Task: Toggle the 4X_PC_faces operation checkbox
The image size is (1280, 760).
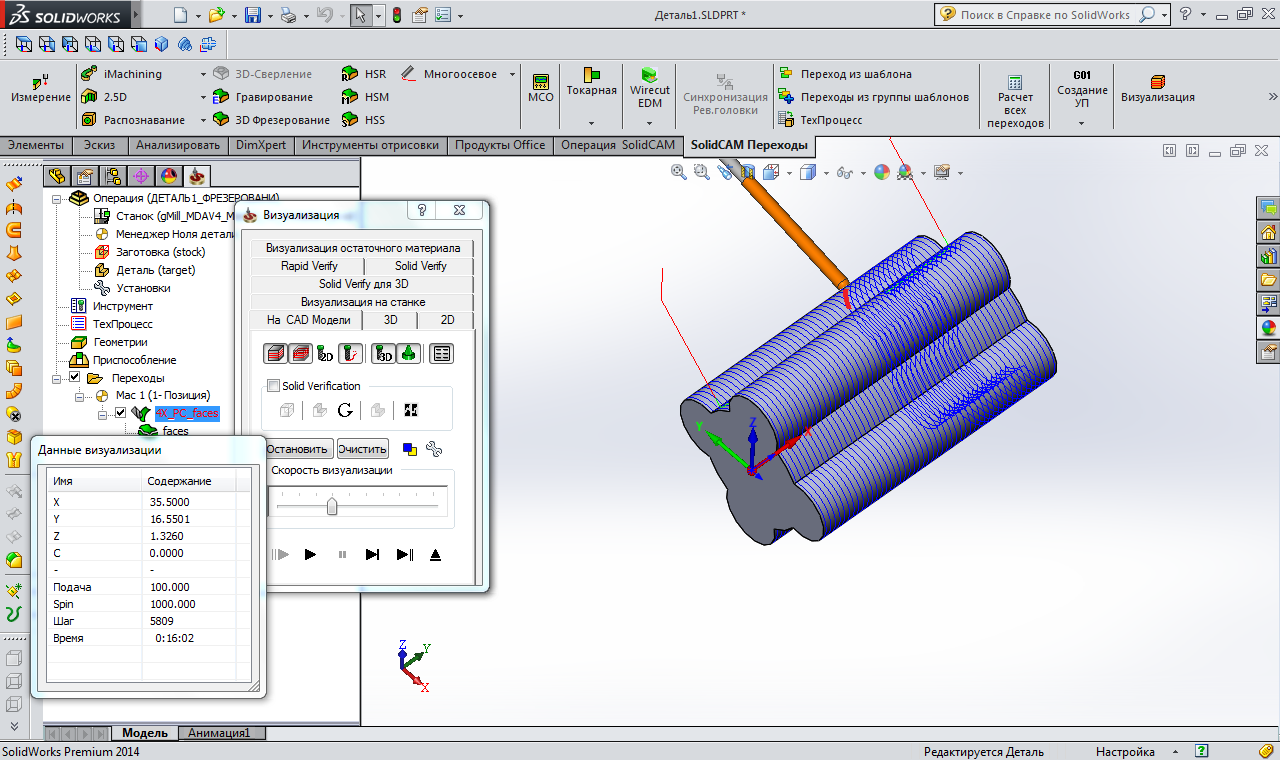Action: (x=120, y=413)
